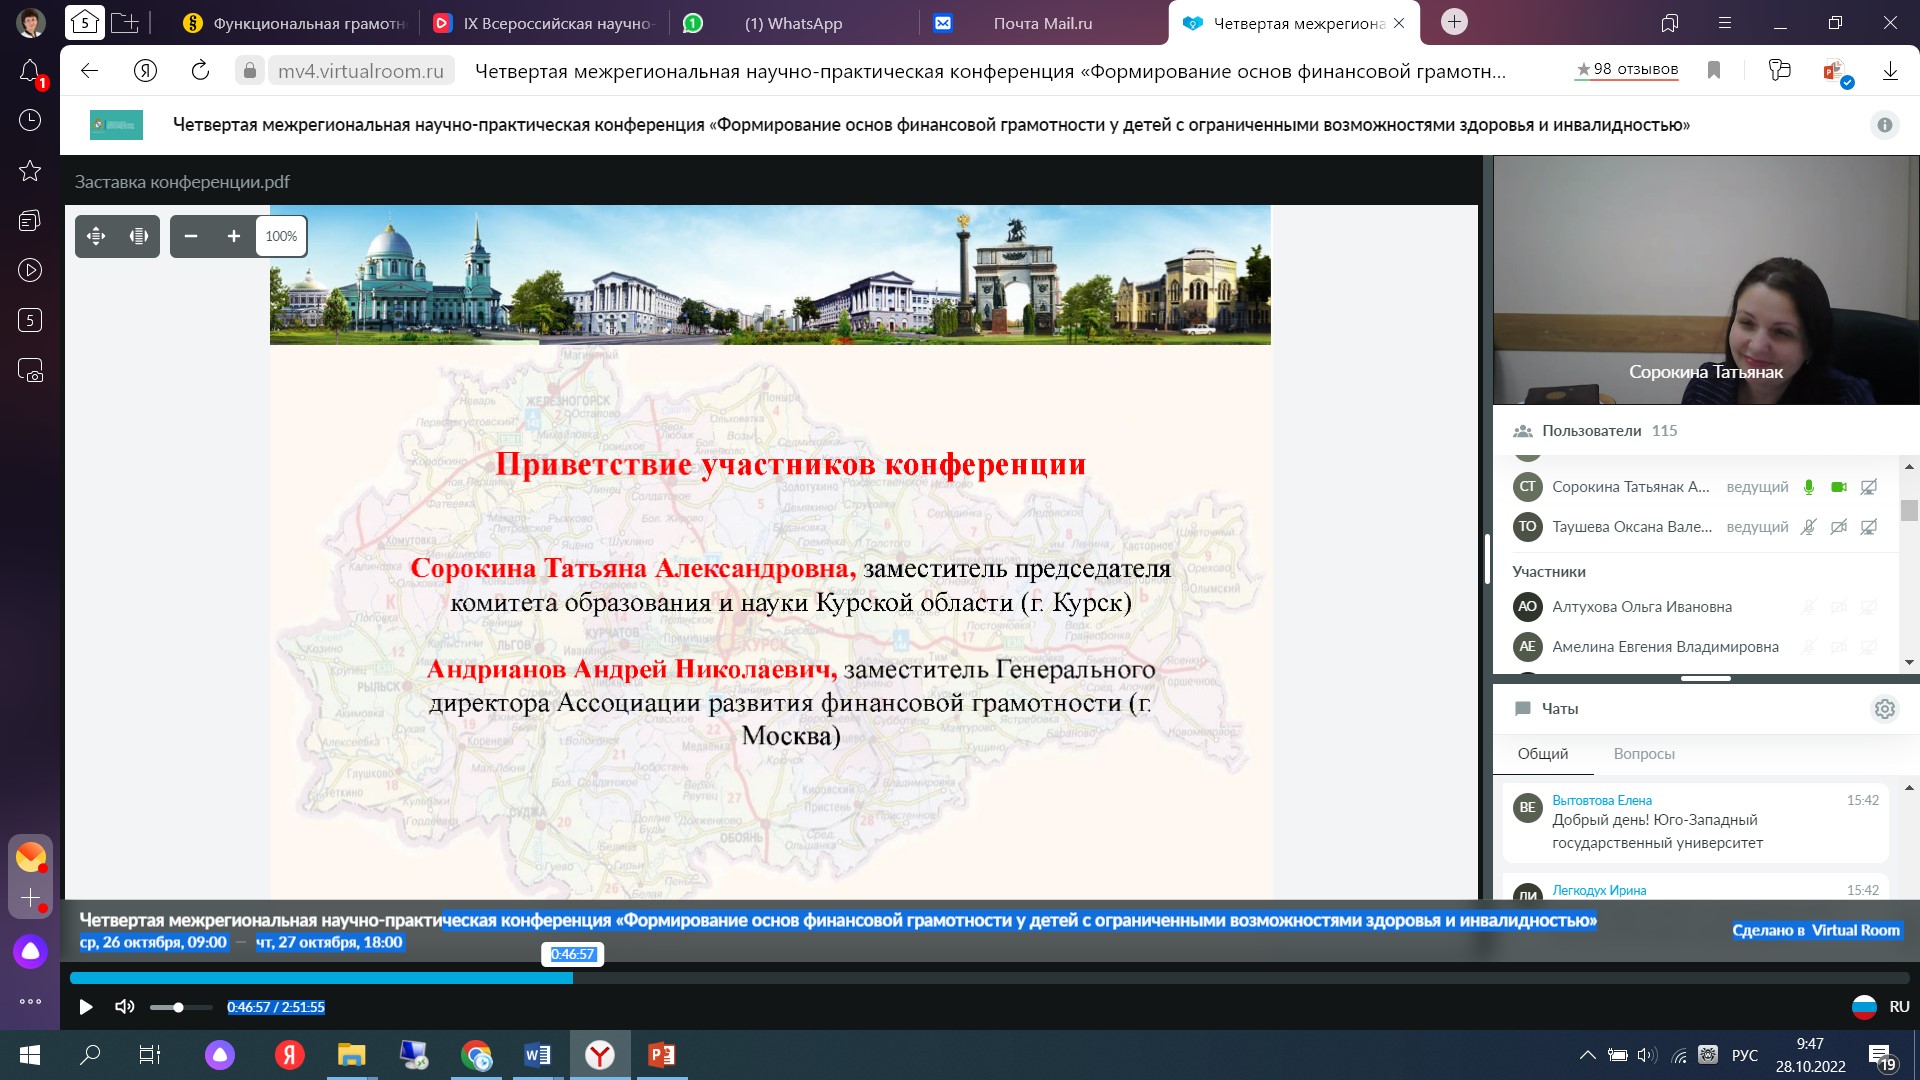Viewport: 1920px width, 1080px height.
Task: Select the Общий chat tab
Action: point(1542,754)
